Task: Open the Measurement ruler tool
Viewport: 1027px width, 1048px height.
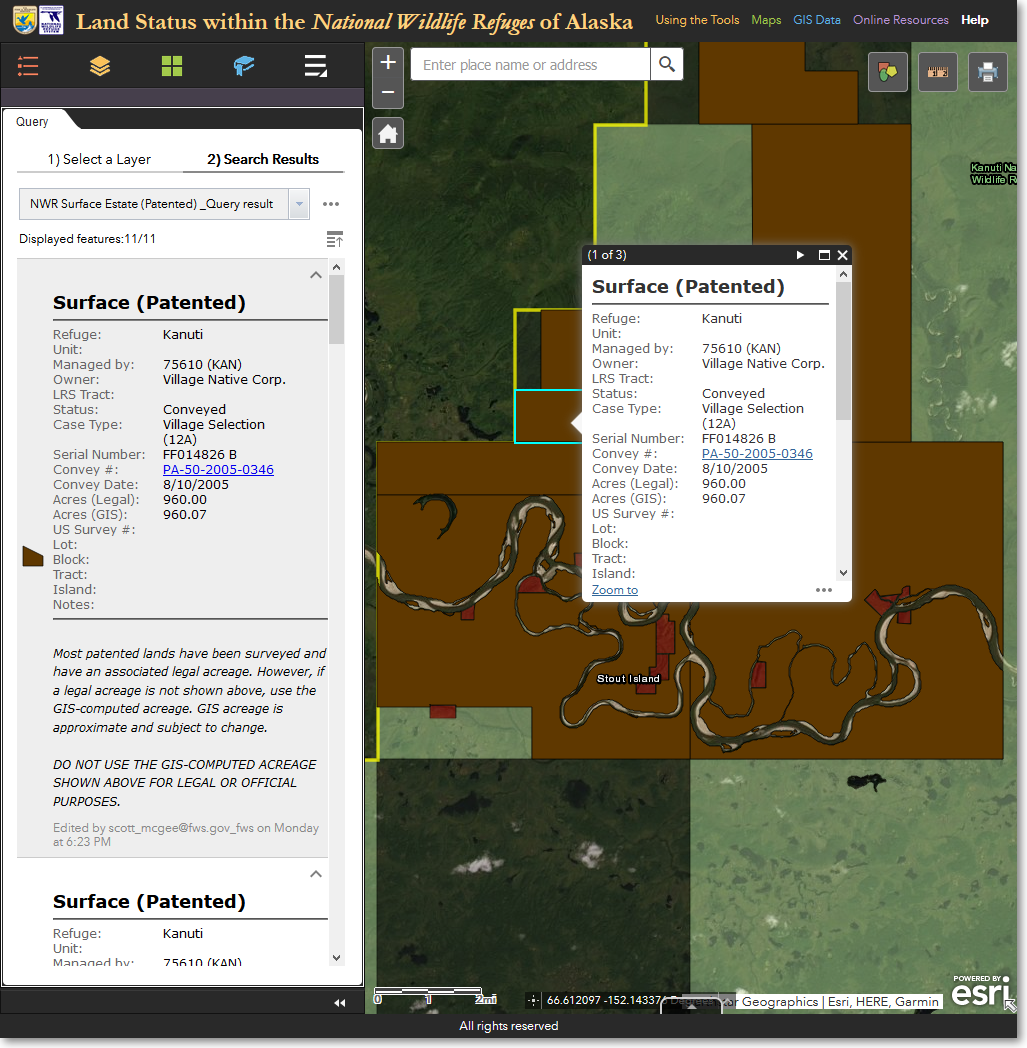Action: pyautogui.click(x=937, y=72)
